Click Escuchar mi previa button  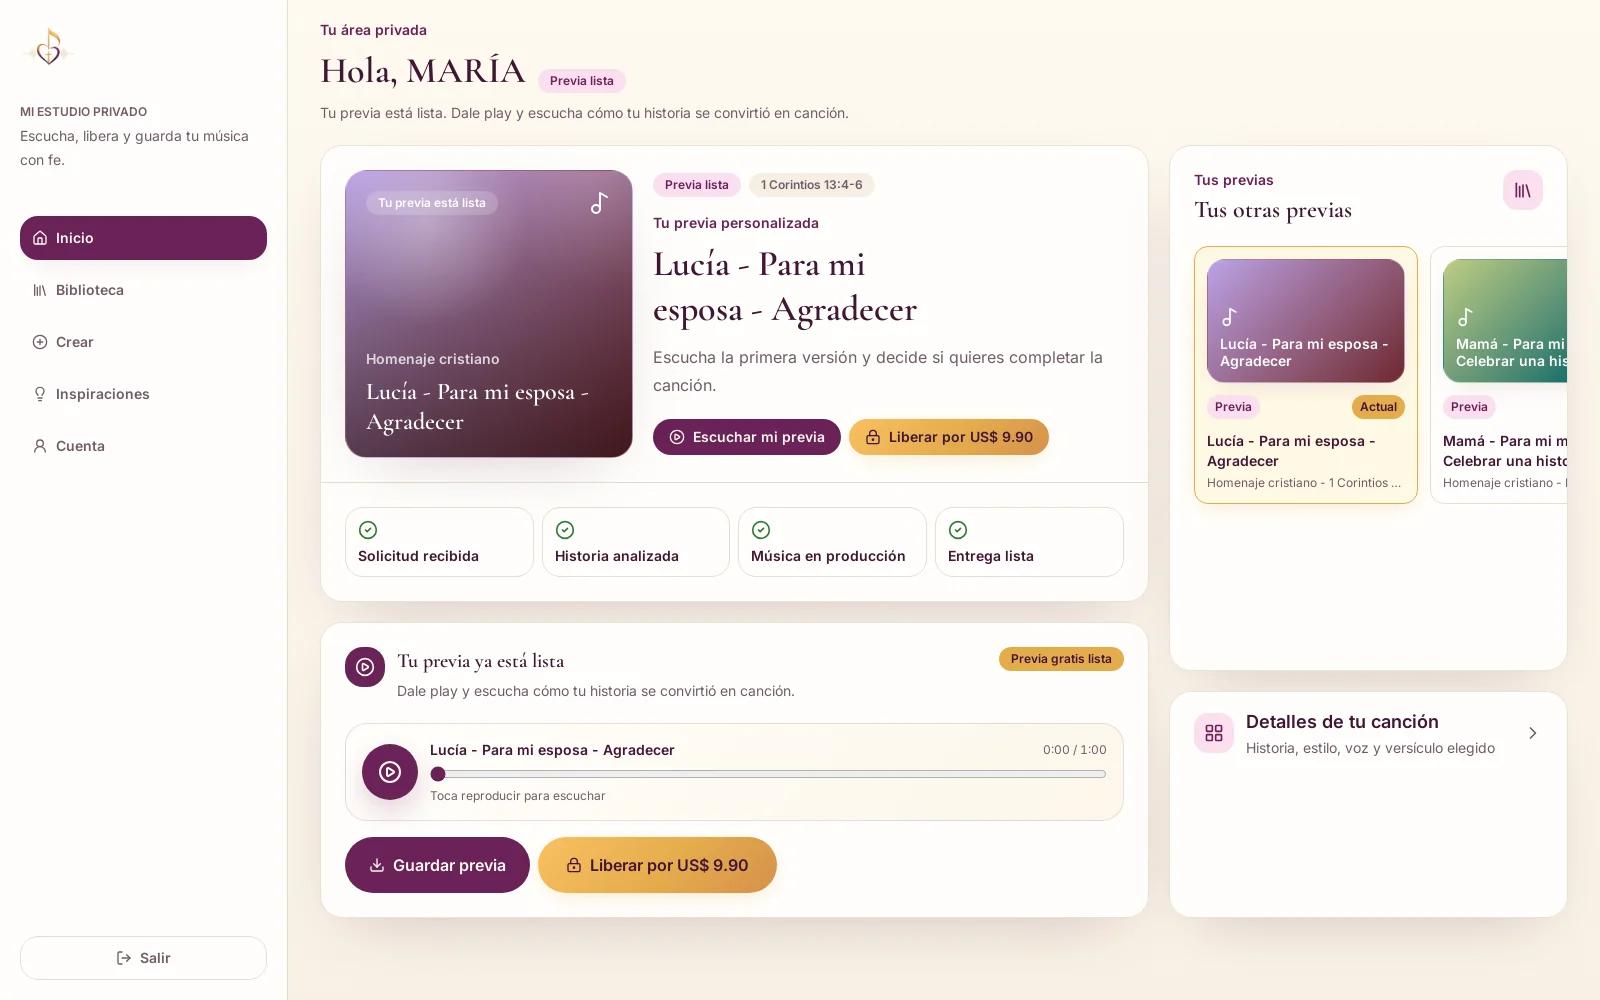pyautogui.click(x=747, y=437)
